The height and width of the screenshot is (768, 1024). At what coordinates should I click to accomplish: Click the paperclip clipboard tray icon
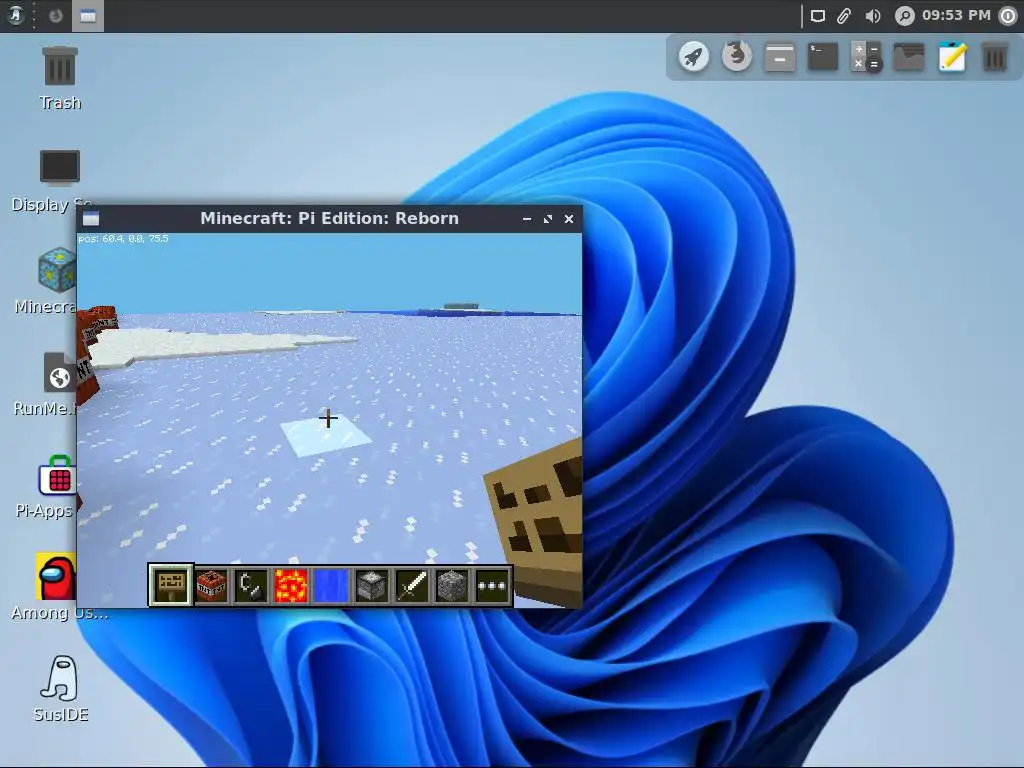(x=844, y=16)
